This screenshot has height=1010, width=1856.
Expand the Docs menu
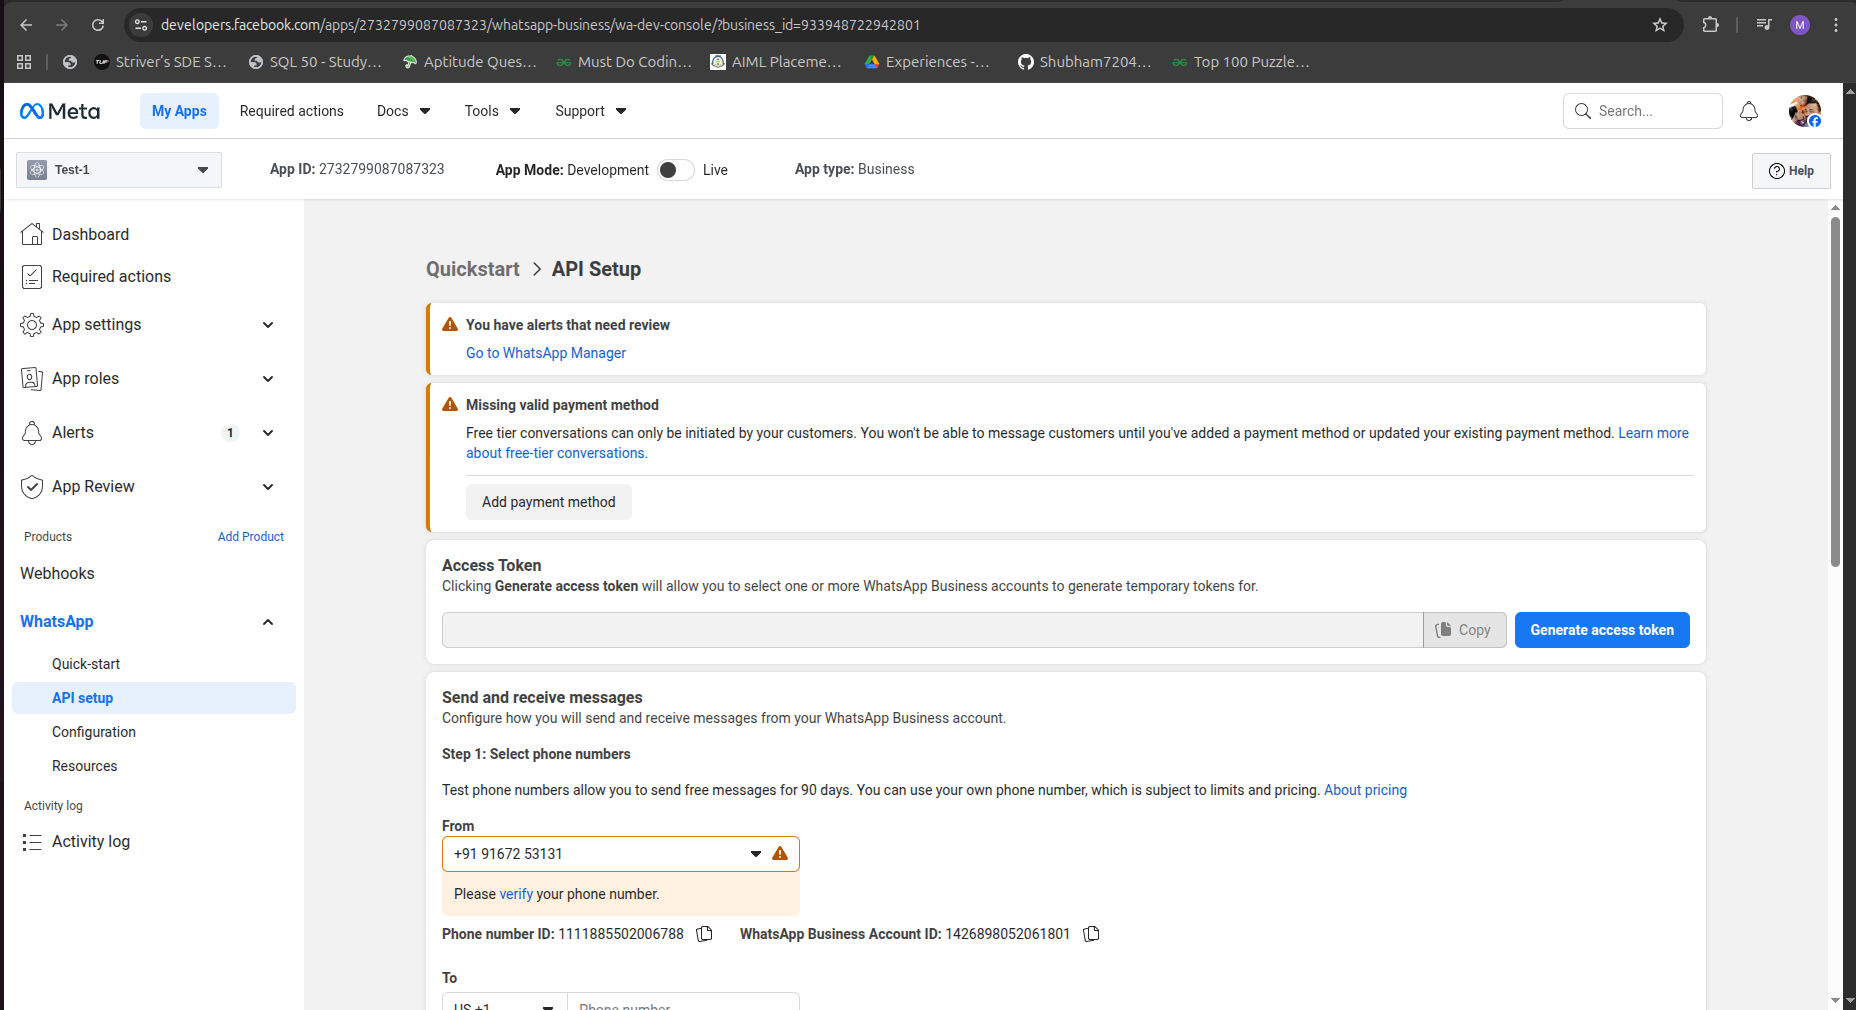[403, 111]
